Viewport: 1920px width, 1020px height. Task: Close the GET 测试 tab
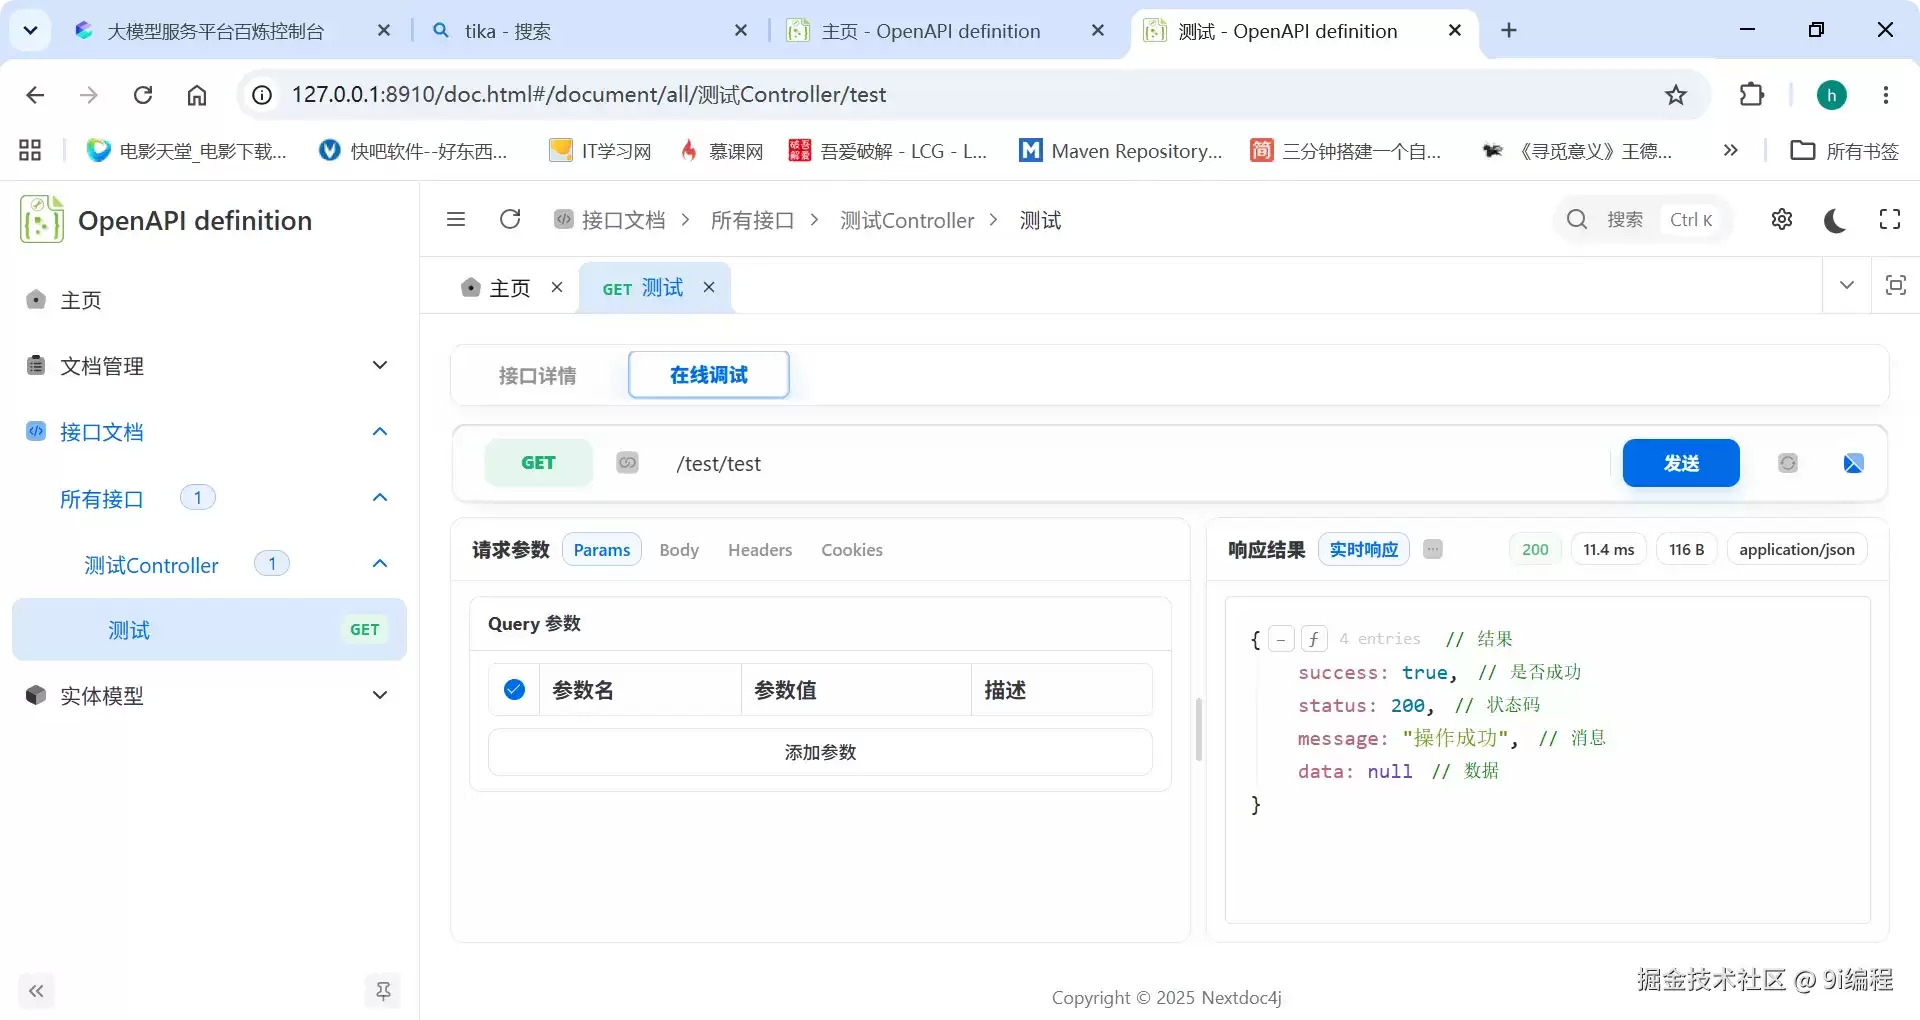tap(709, 287)
